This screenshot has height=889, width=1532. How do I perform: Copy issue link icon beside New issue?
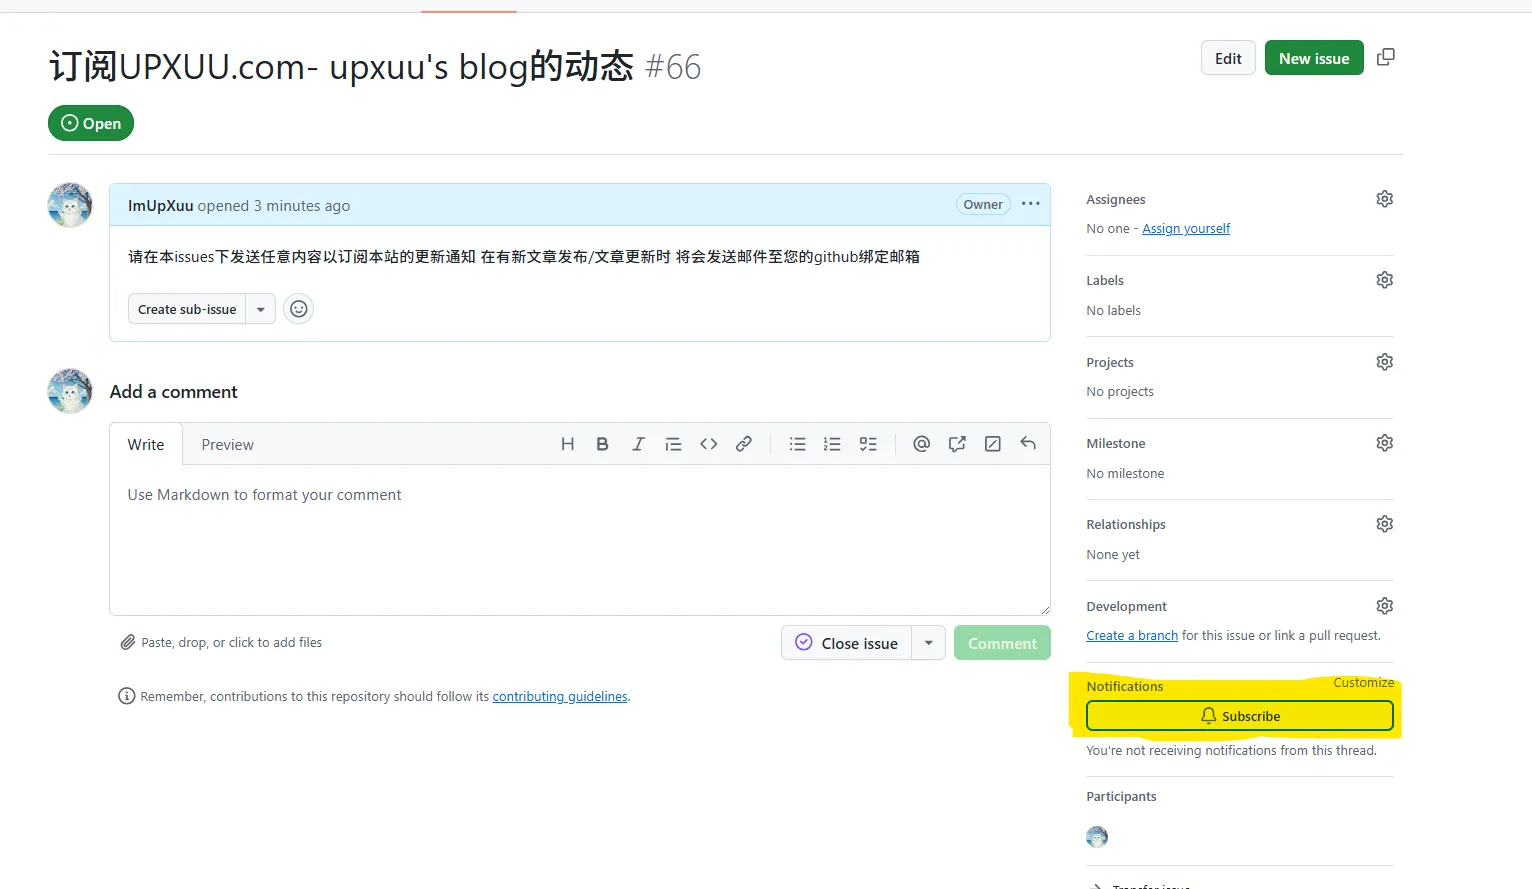pyautogui.click(x=1386, y=57)
